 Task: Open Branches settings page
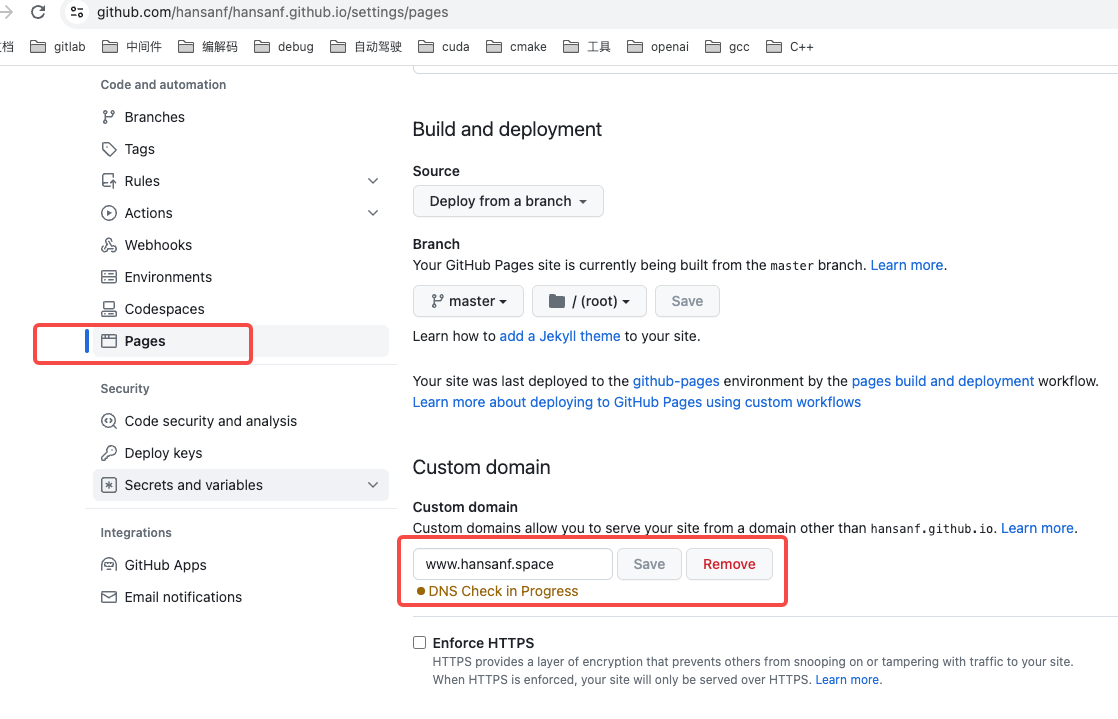click(154, 117)
